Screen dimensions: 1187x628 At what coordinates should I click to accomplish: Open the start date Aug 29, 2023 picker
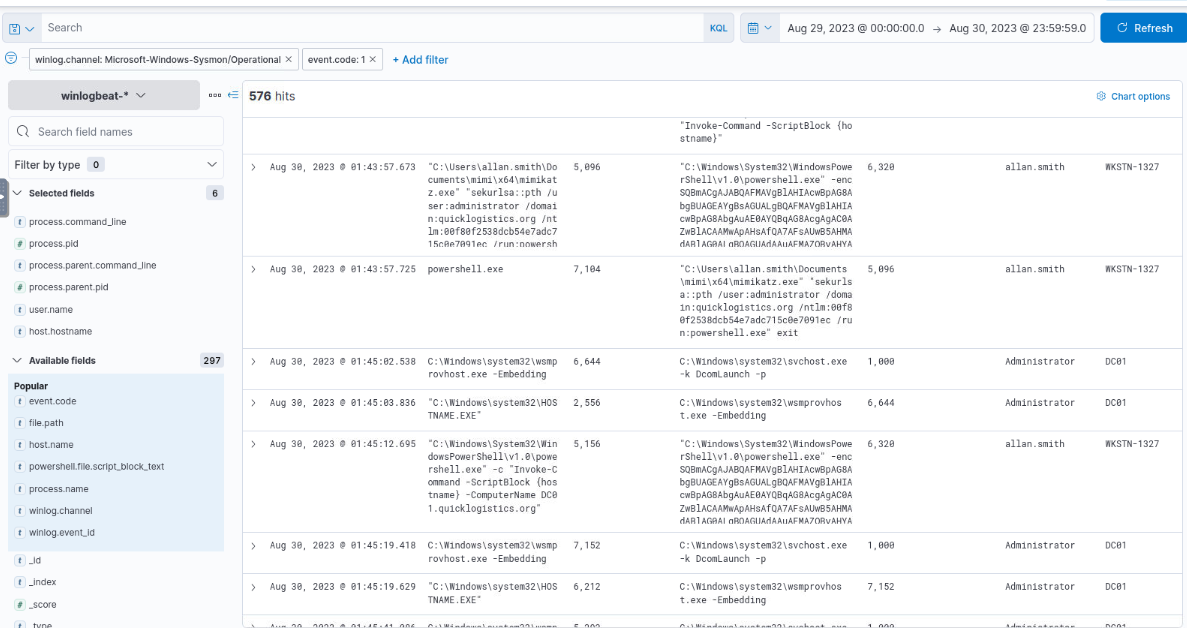coord(855,28)
